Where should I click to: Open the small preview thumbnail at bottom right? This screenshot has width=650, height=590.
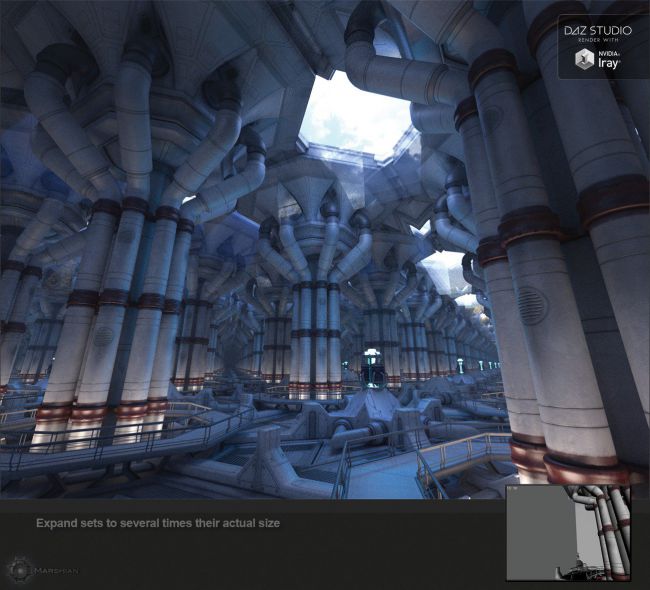568,533
